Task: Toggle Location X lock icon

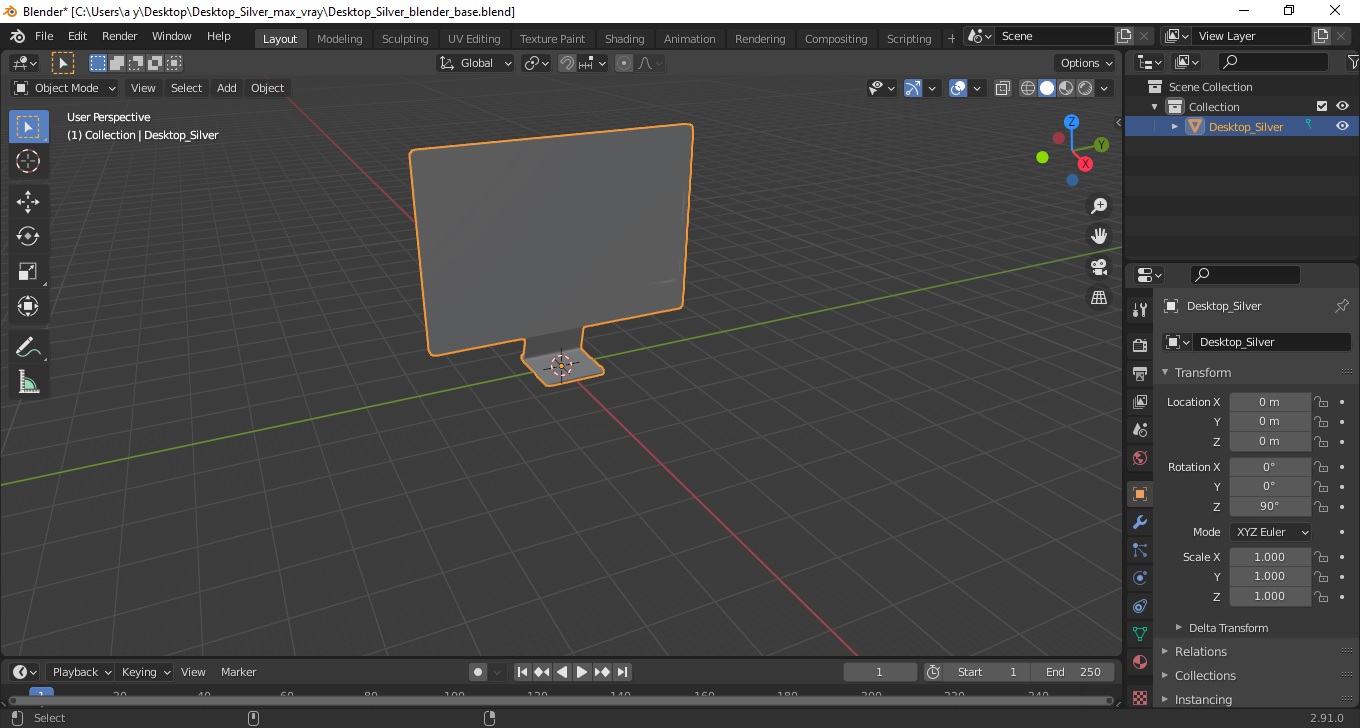Action: pyautogui.click(x=1322, y=402)
